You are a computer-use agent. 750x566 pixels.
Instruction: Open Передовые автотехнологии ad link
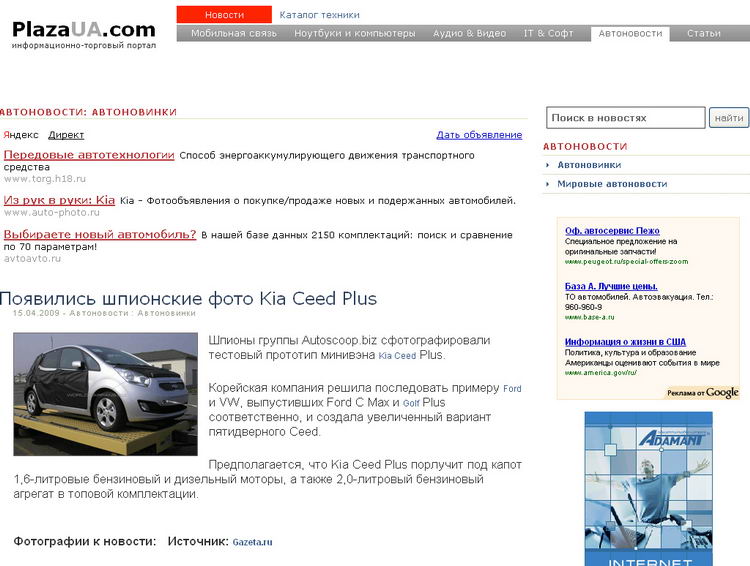(x=89, y=155)
